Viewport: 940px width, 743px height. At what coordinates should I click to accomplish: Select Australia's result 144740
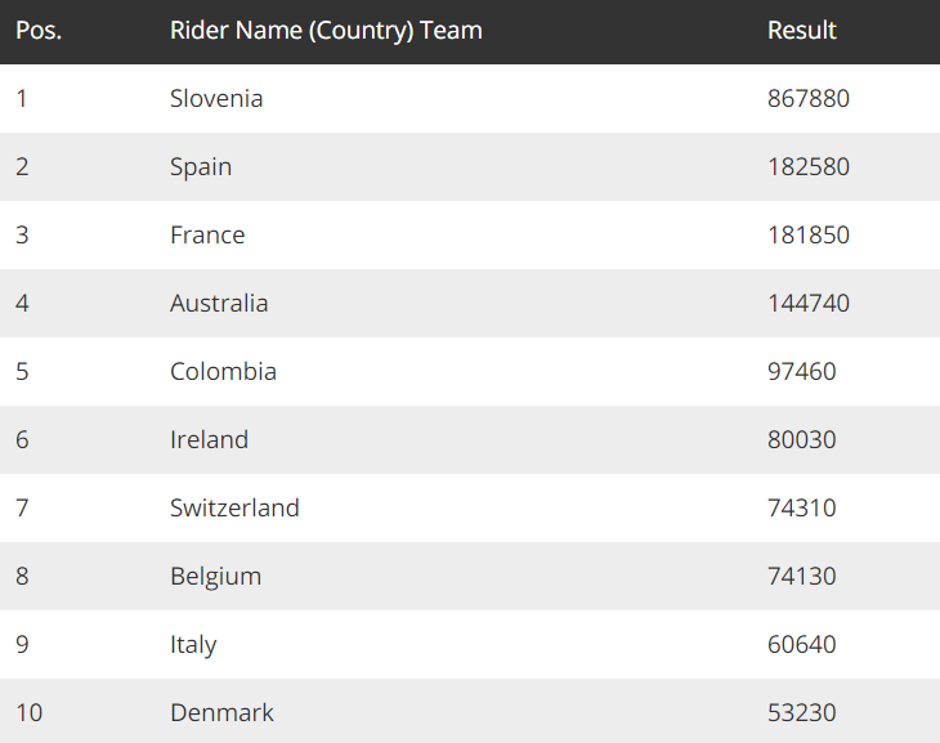click(809, 303)
